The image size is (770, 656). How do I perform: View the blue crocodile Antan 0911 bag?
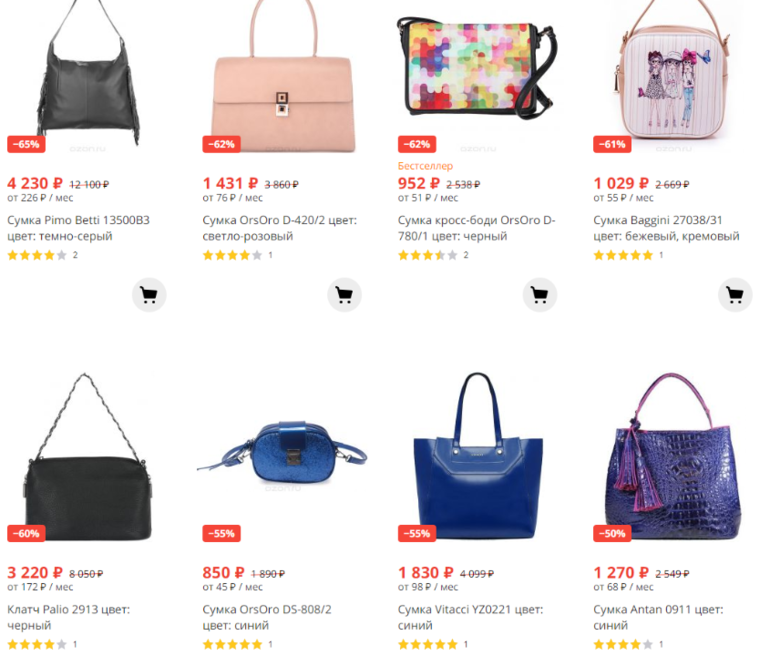click(673, 456)
